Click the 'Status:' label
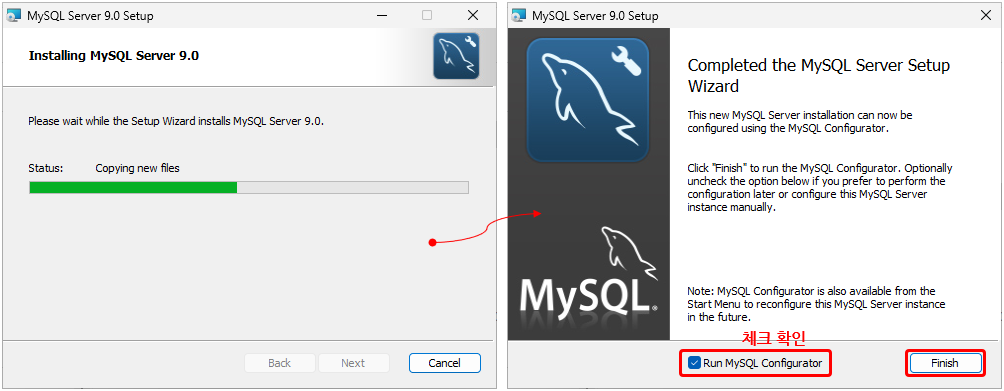The width and height of the screenshot is (1004, 391). 46,168
